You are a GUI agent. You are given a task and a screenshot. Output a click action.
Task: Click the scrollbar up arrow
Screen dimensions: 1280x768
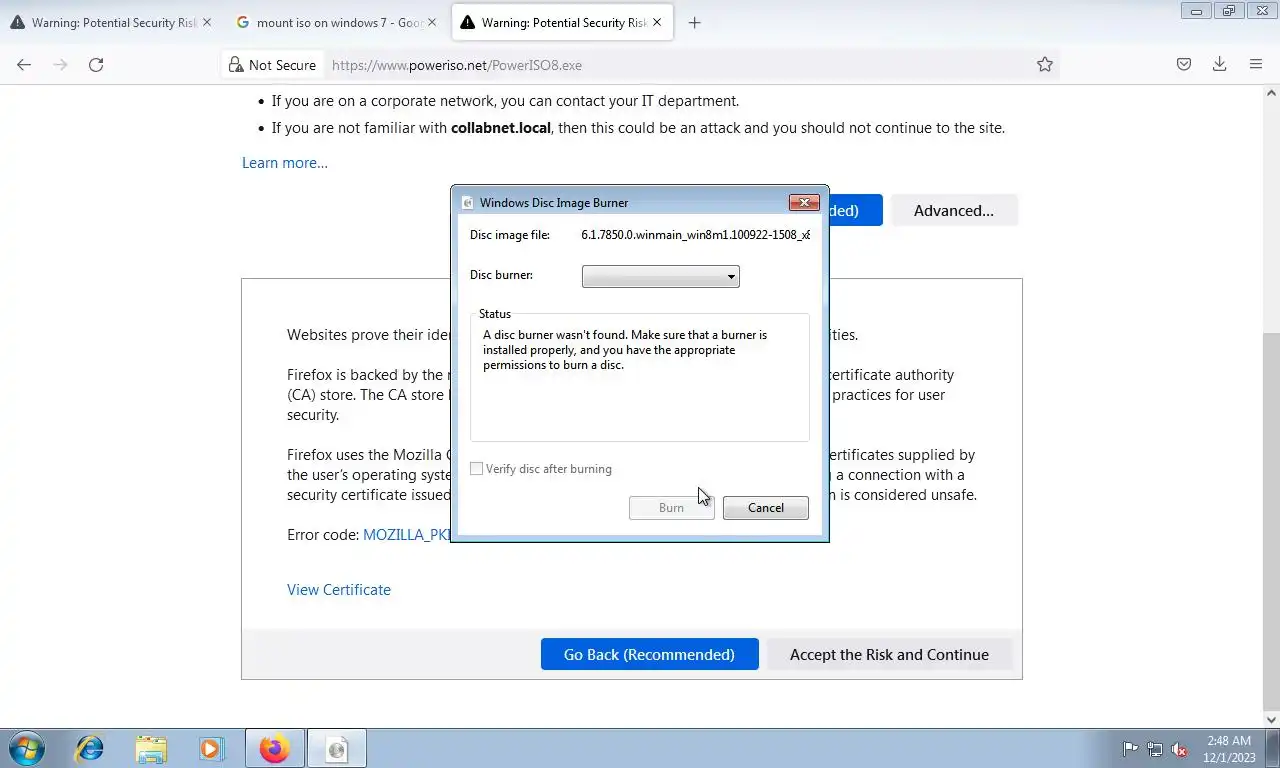tap(1271, 93)
